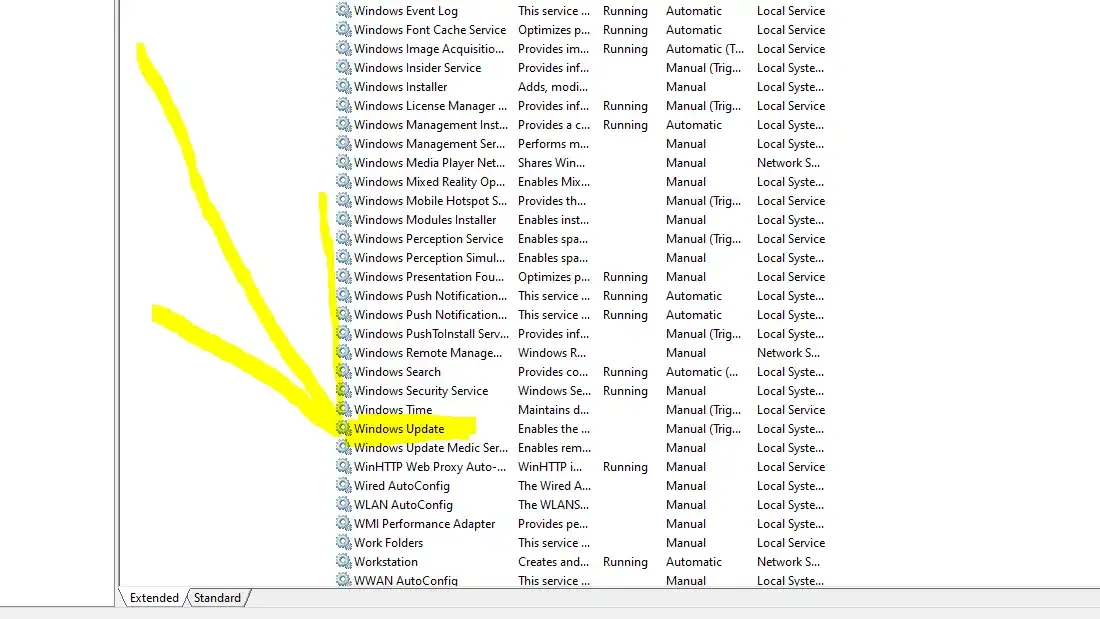Click 'Enables the ...' description of Windows Update

pos(554,429)
